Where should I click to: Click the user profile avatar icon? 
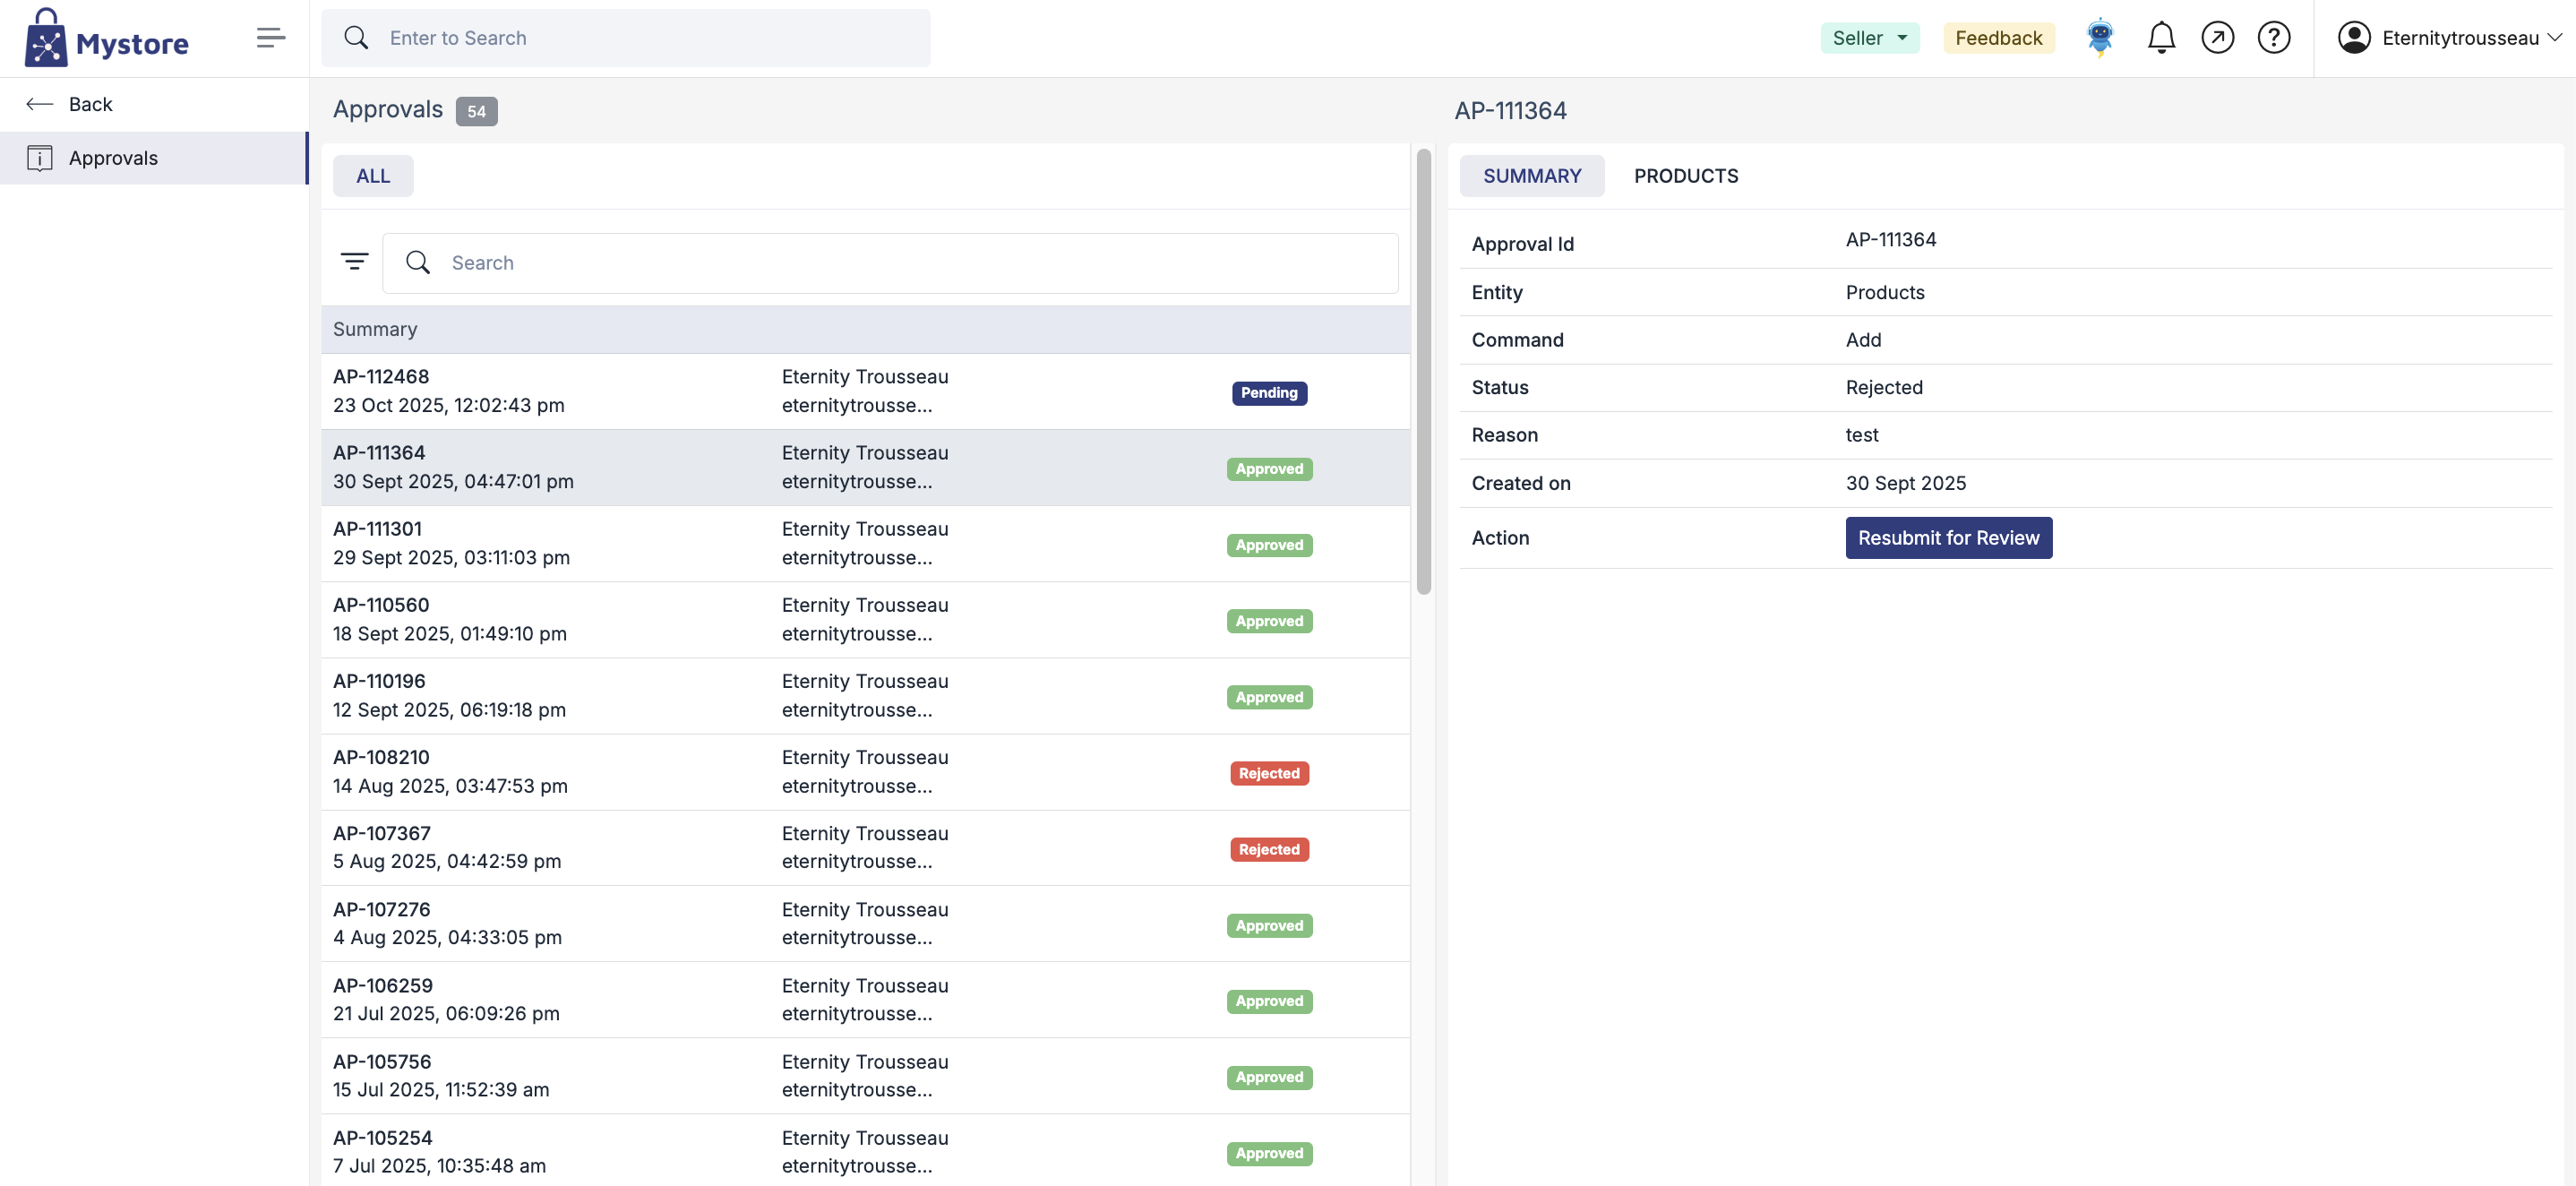click(2354, 38)
